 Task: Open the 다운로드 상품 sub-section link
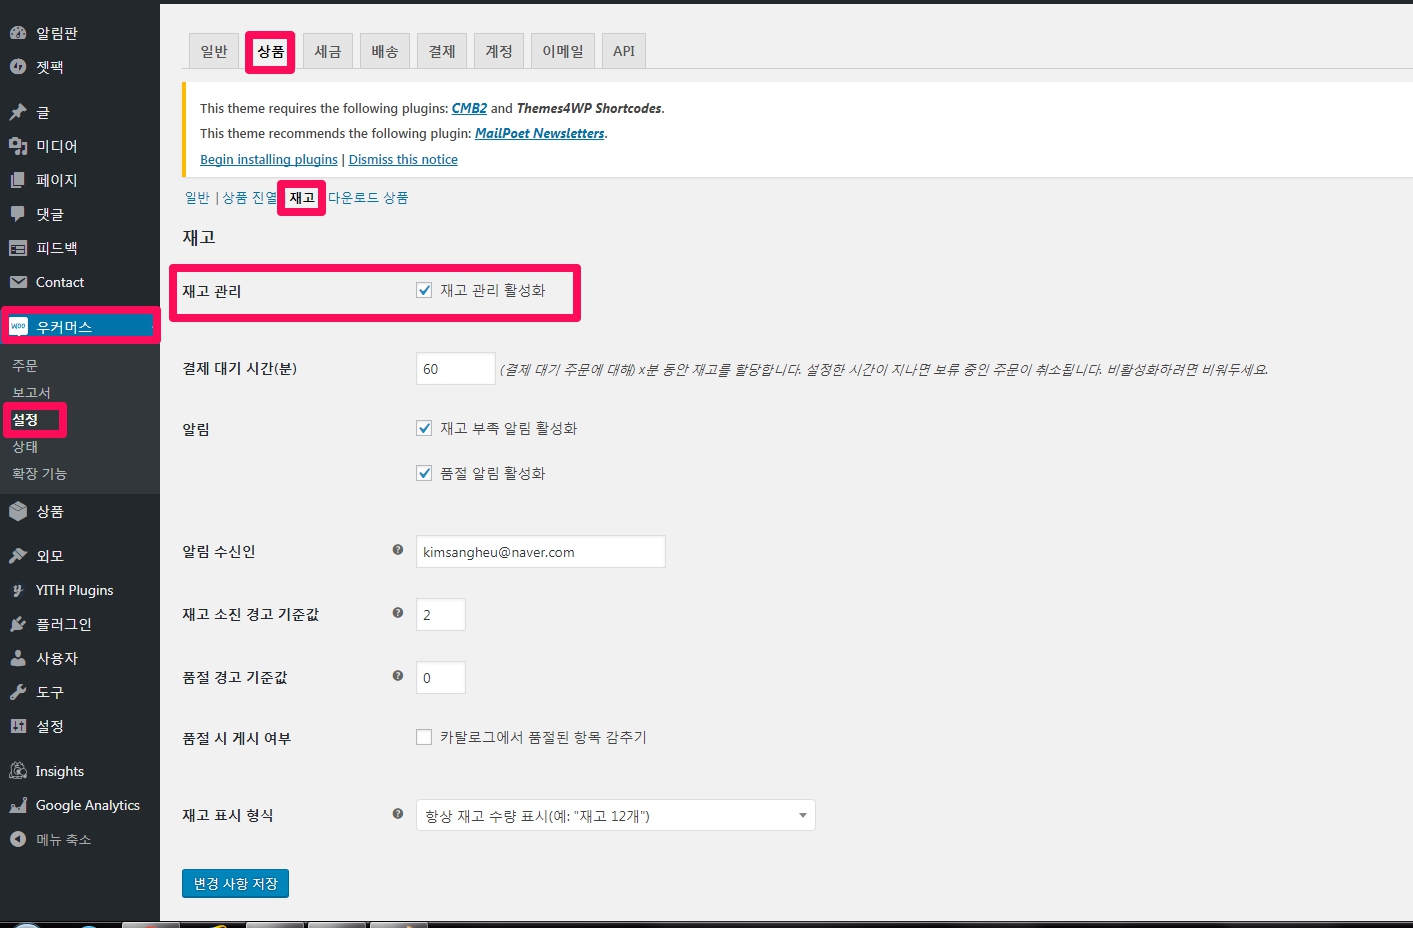(368, 198)
